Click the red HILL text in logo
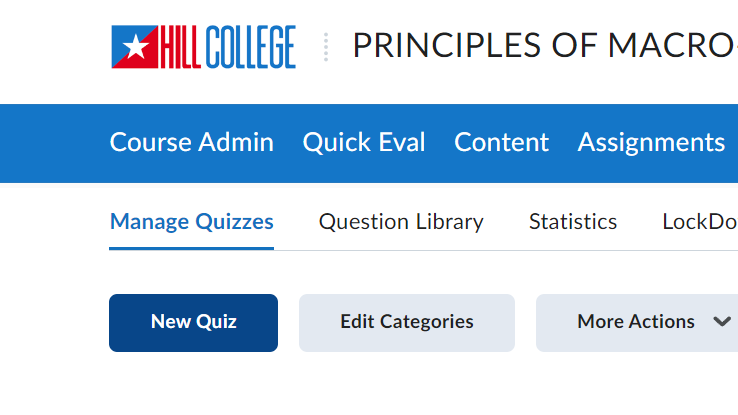Screen dimensions: 738x415 coord(180,47)
